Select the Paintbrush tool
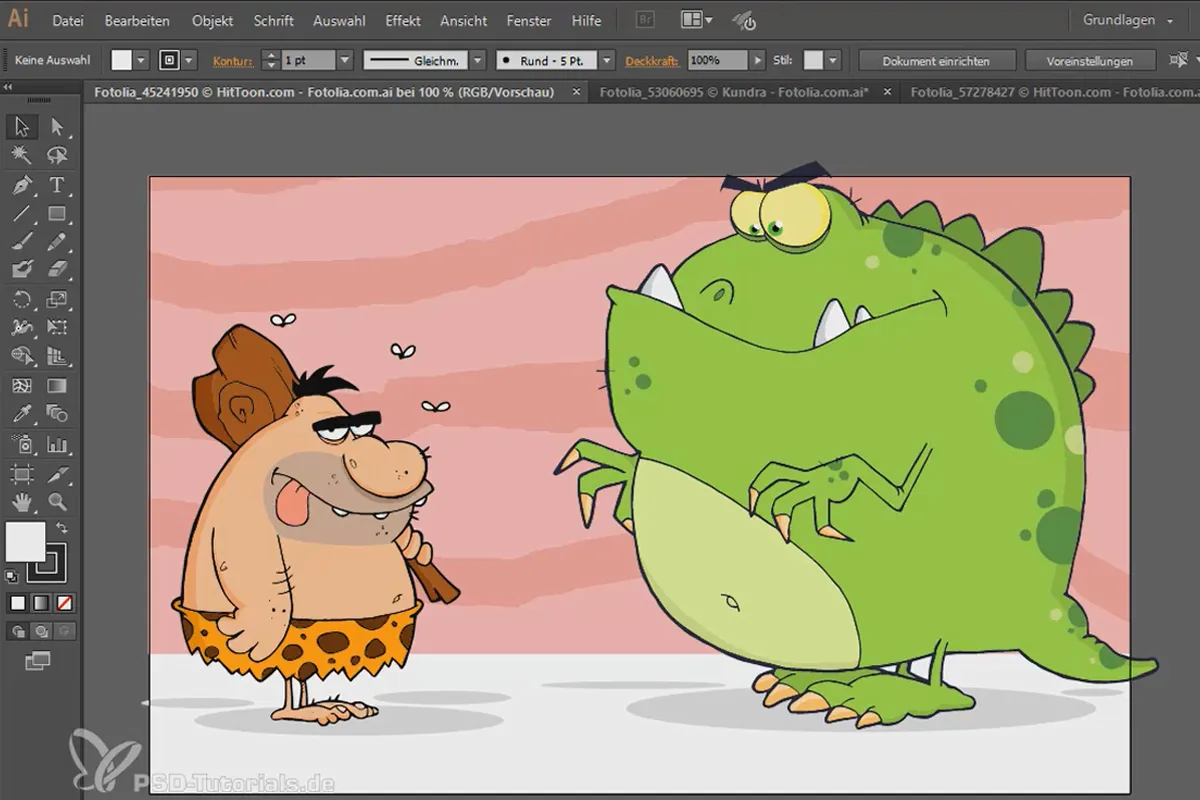This screenshot has height=800, width=1200. click(22, 241)
